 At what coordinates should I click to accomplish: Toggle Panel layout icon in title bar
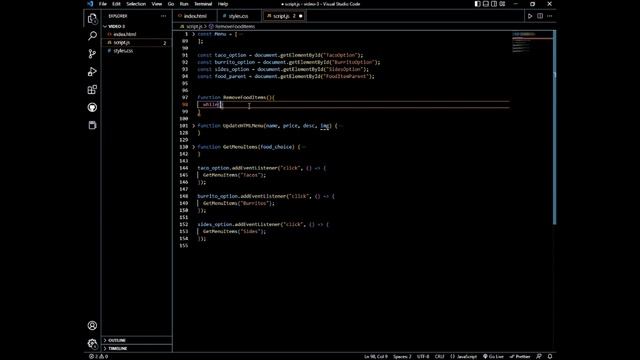486,4
